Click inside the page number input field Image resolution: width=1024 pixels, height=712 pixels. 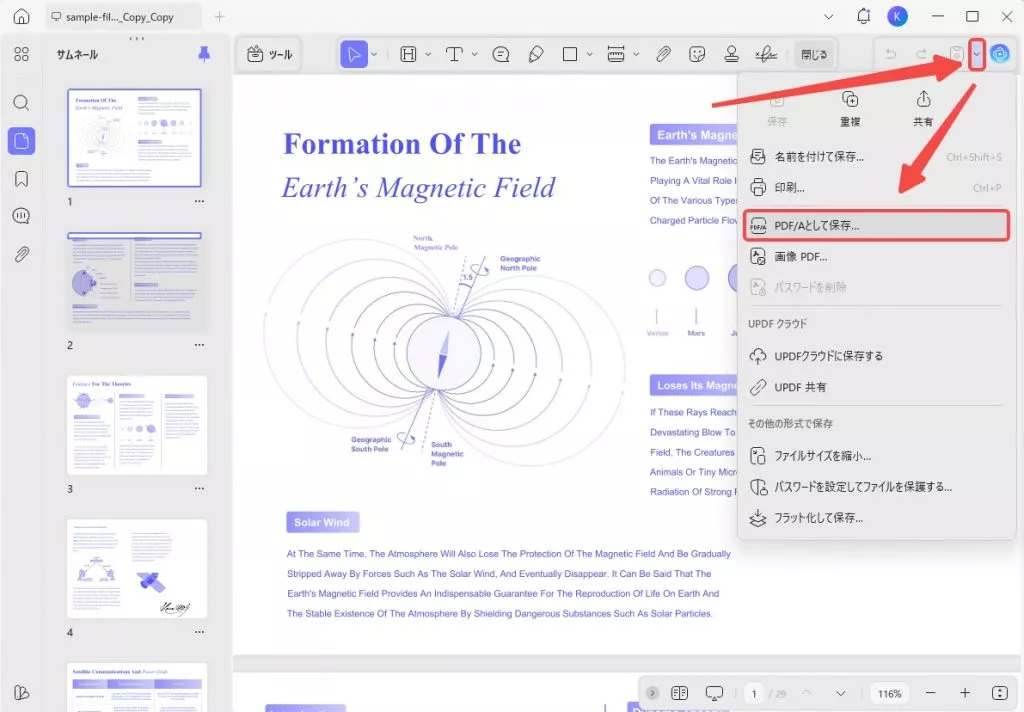754,692
